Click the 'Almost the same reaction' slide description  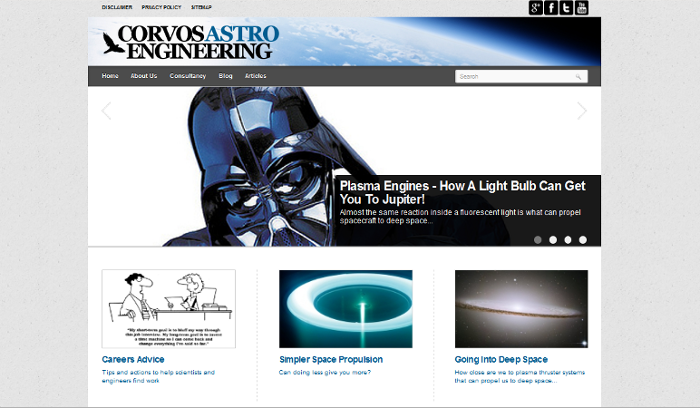460,216
